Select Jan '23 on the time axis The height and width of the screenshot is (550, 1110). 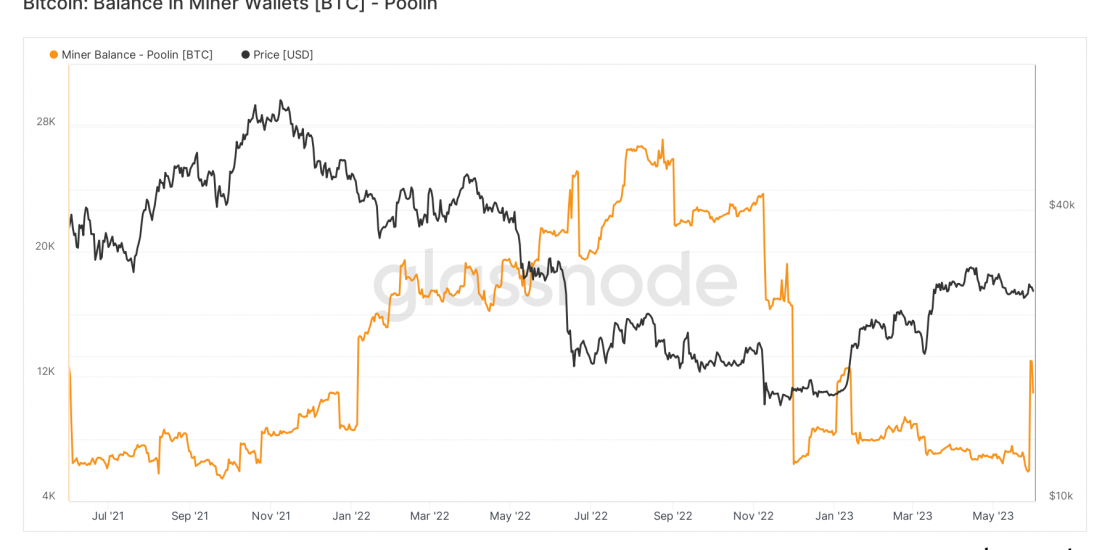point(834,516)
